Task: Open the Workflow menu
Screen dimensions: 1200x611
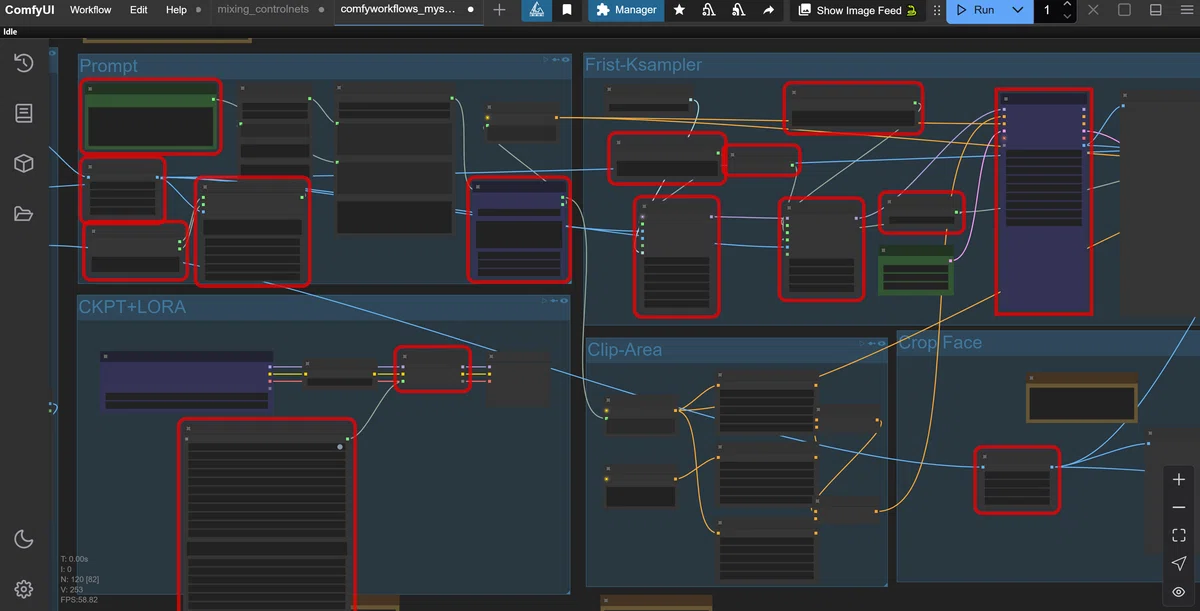Action: pyautogui.click(x=91, y=10)
